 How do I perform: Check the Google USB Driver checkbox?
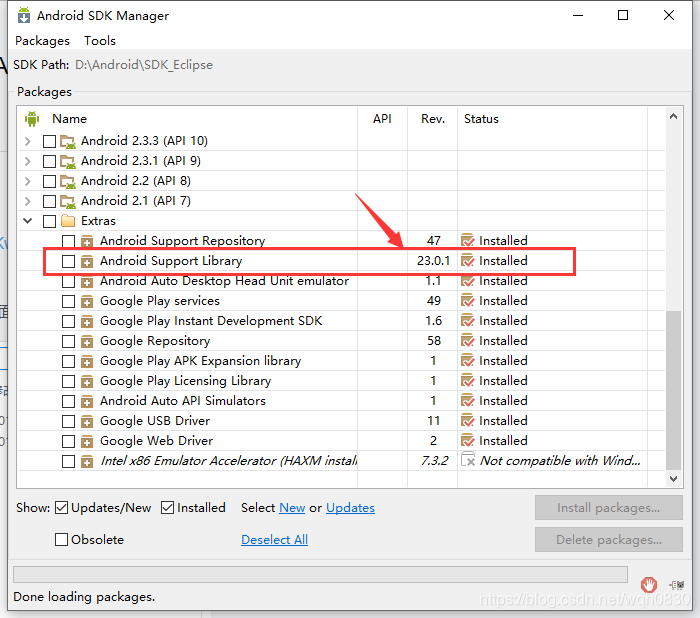(x=68, y=422)
